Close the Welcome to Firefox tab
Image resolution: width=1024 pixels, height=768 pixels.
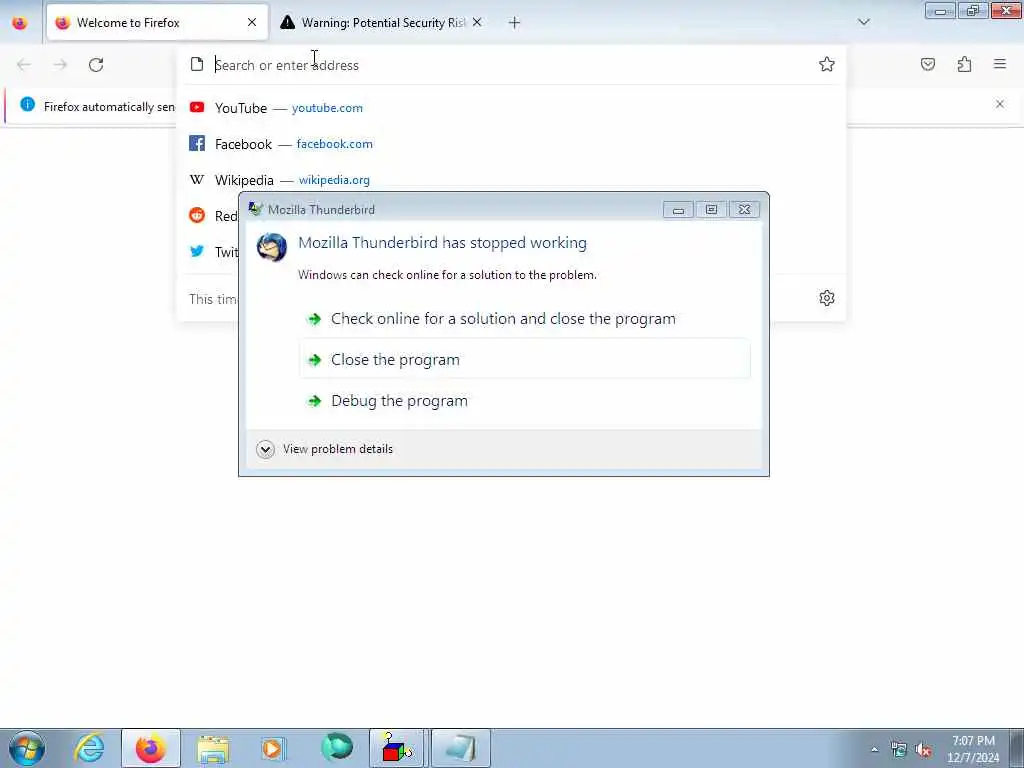pos(252,23)
